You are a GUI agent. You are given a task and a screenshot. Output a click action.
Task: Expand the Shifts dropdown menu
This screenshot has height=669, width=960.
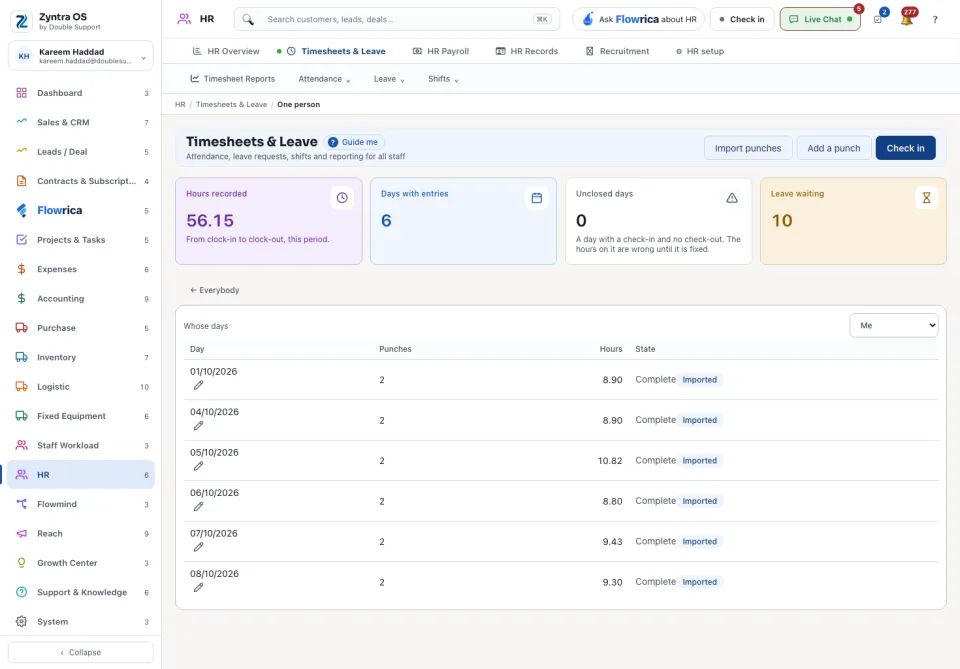point(443,79)
